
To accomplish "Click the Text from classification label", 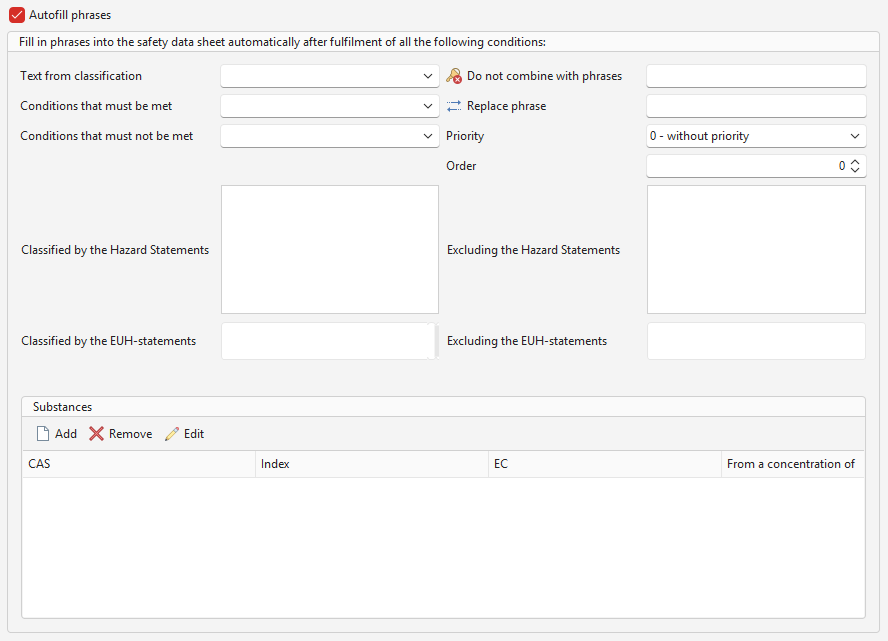I will 81,76.
